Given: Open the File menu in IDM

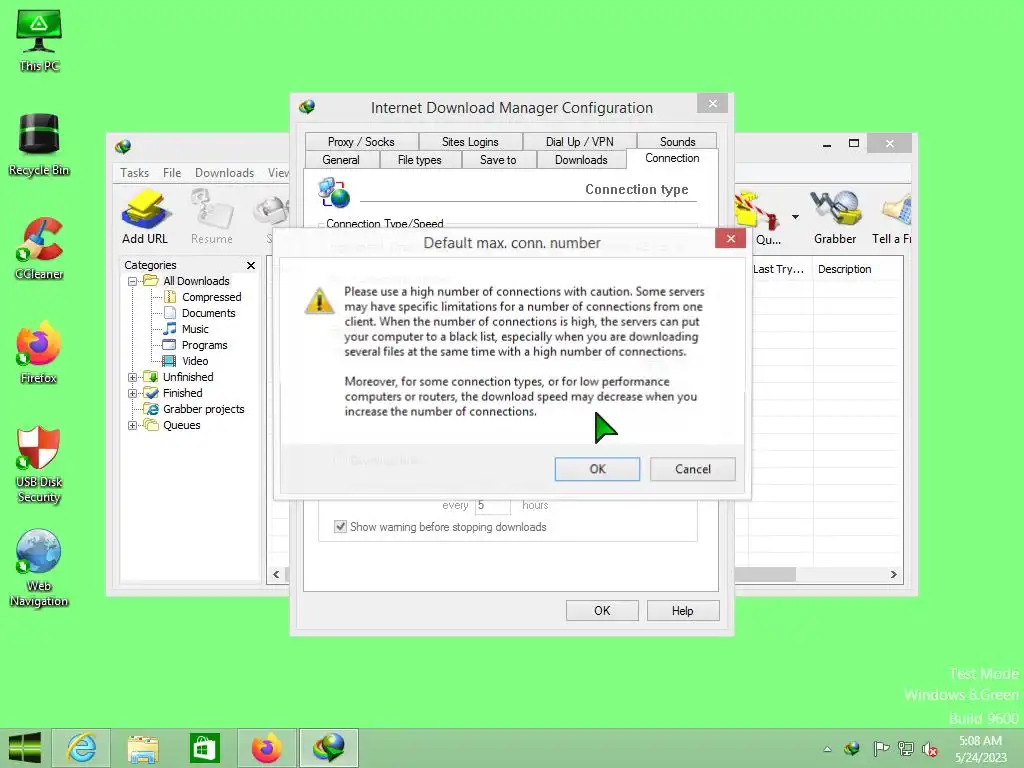Looking at the screenshot, I should coord(172,173).
